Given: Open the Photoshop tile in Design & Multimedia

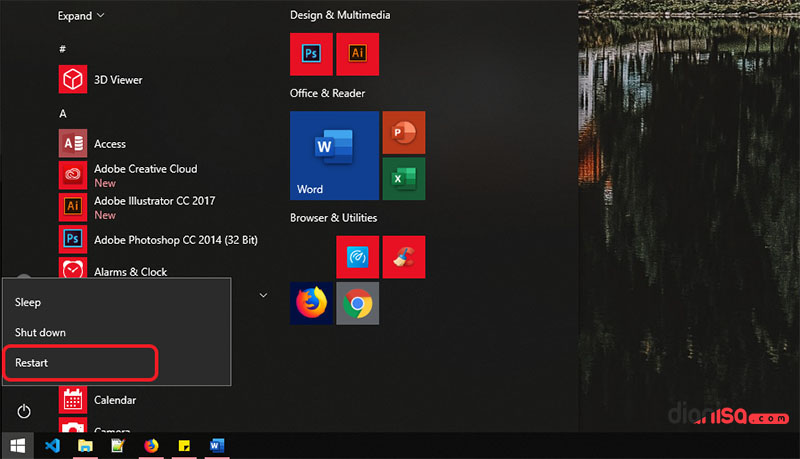Looking at the screenshot, I should tap(311, 54).
